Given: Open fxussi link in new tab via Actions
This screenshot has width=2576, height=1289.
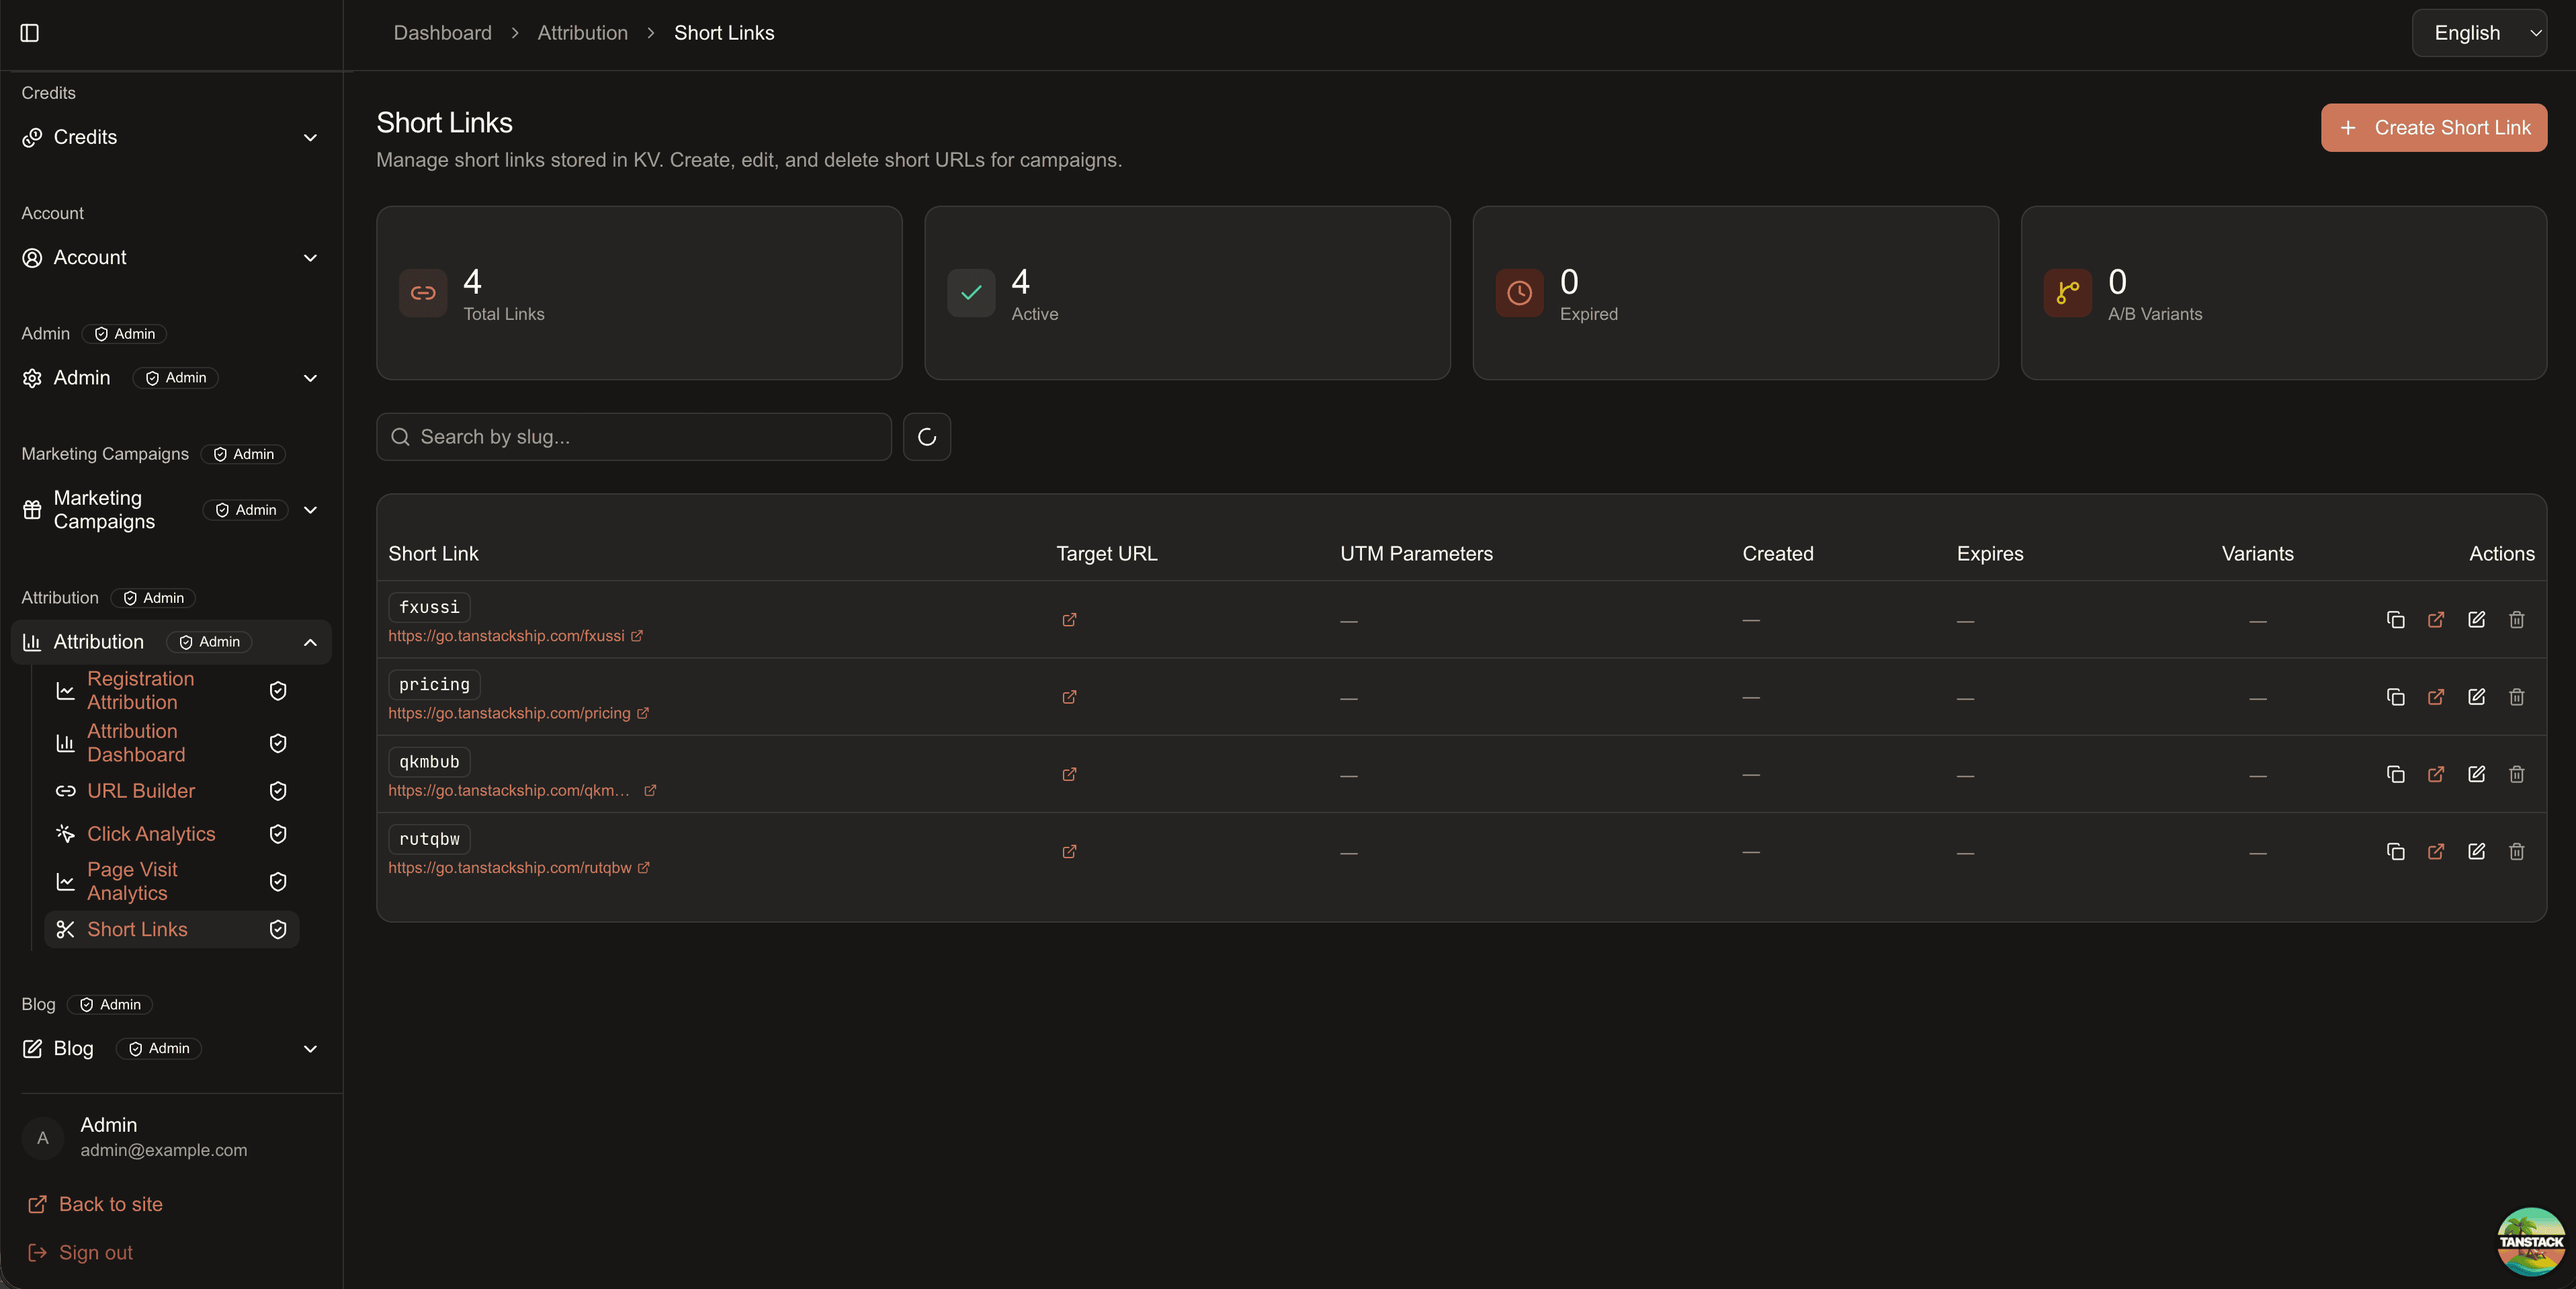Looking at the screenshot, I should (x=2436, y=620).
